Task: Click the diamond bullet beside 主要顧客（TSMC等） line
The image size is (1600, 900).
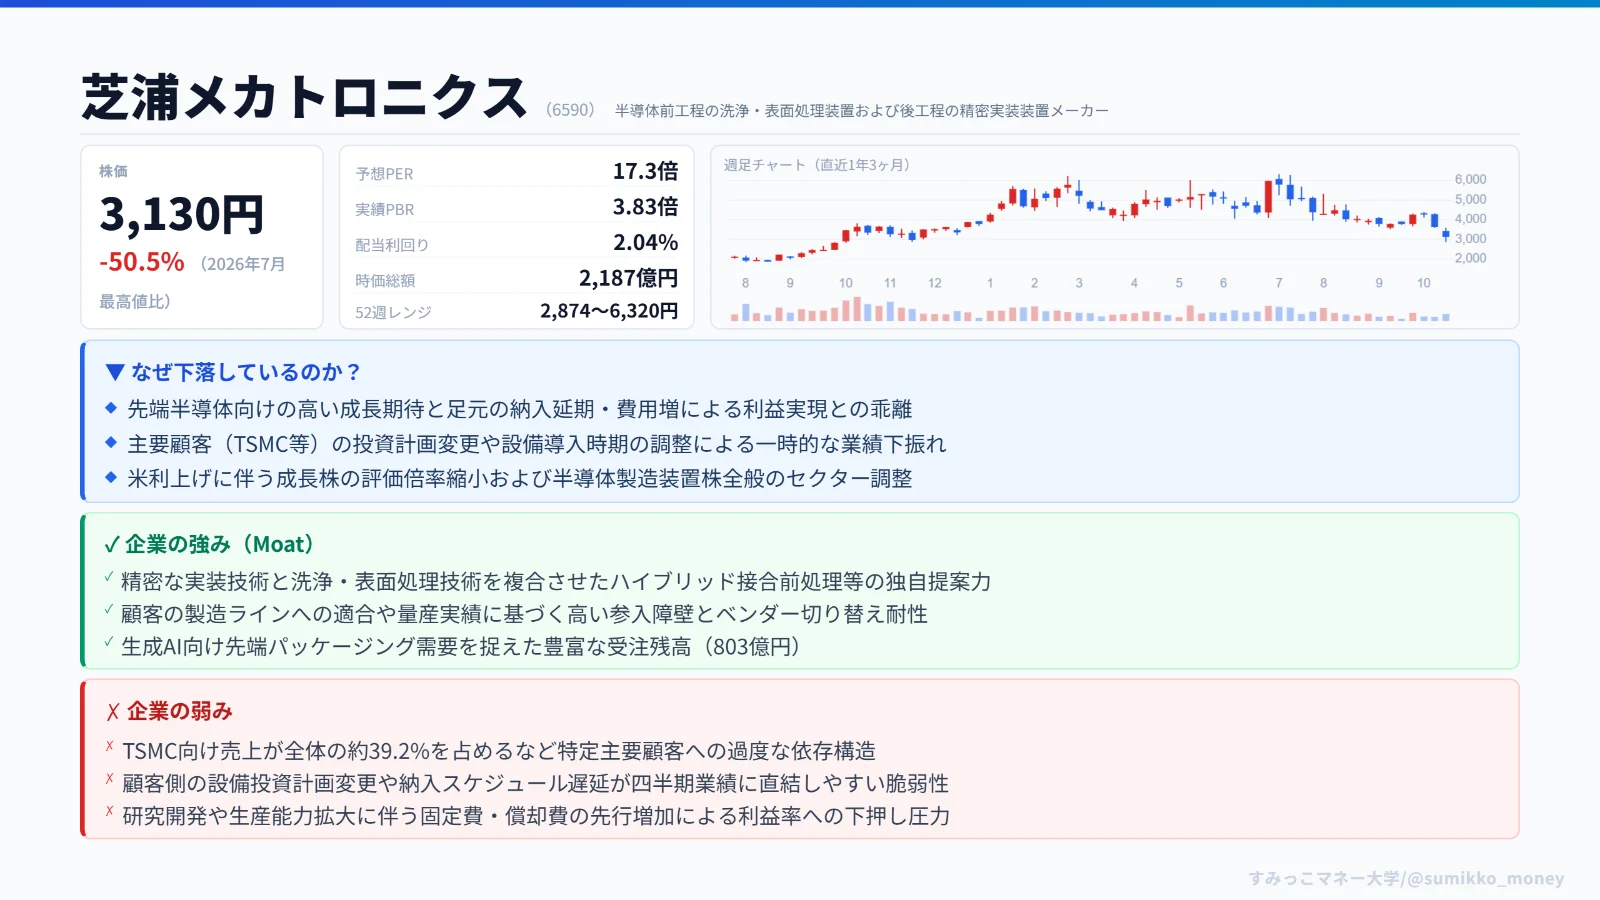Action: [111, 442]
